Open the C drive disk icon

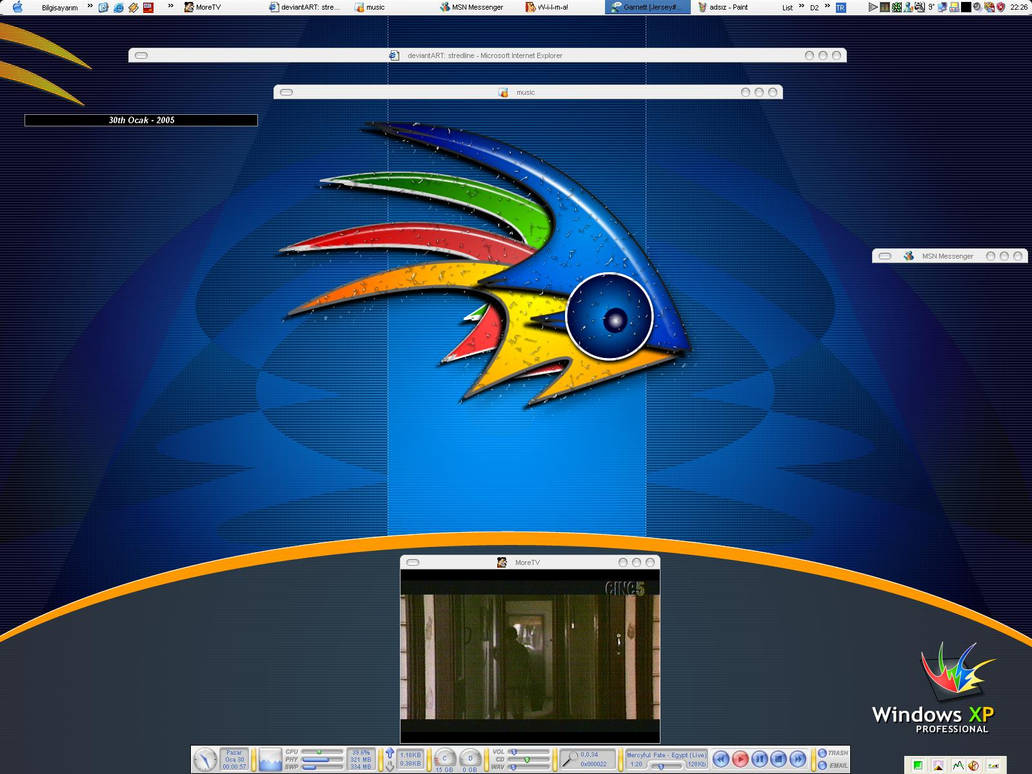coord(445,758)
